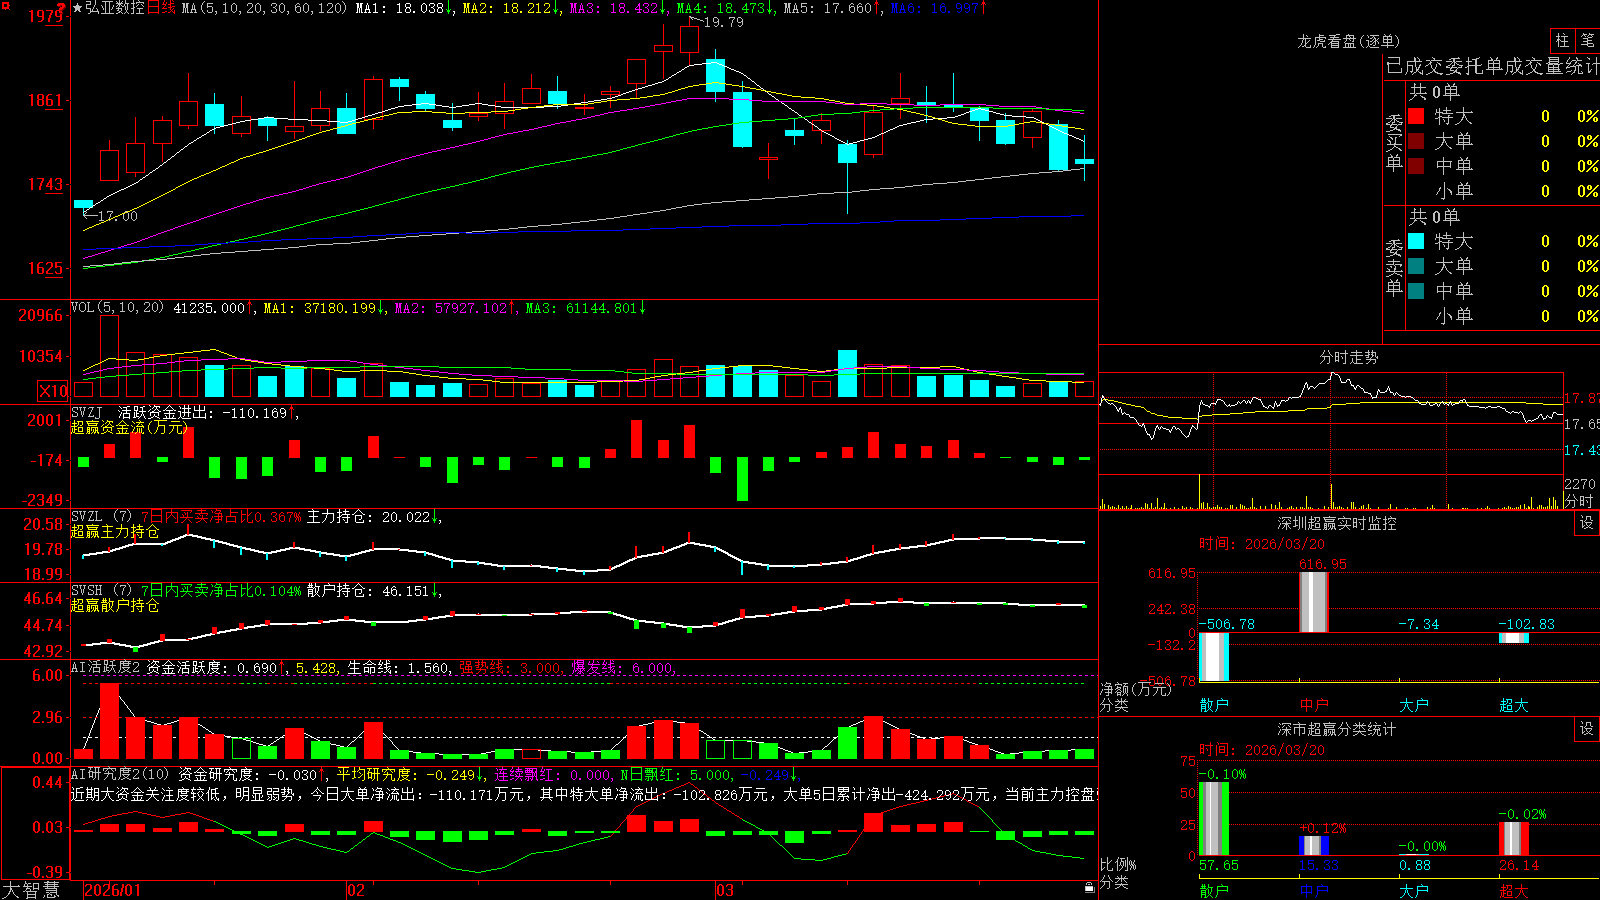
Task: Click the 爆发线: 6.000 label
Action: coord(623,668)
